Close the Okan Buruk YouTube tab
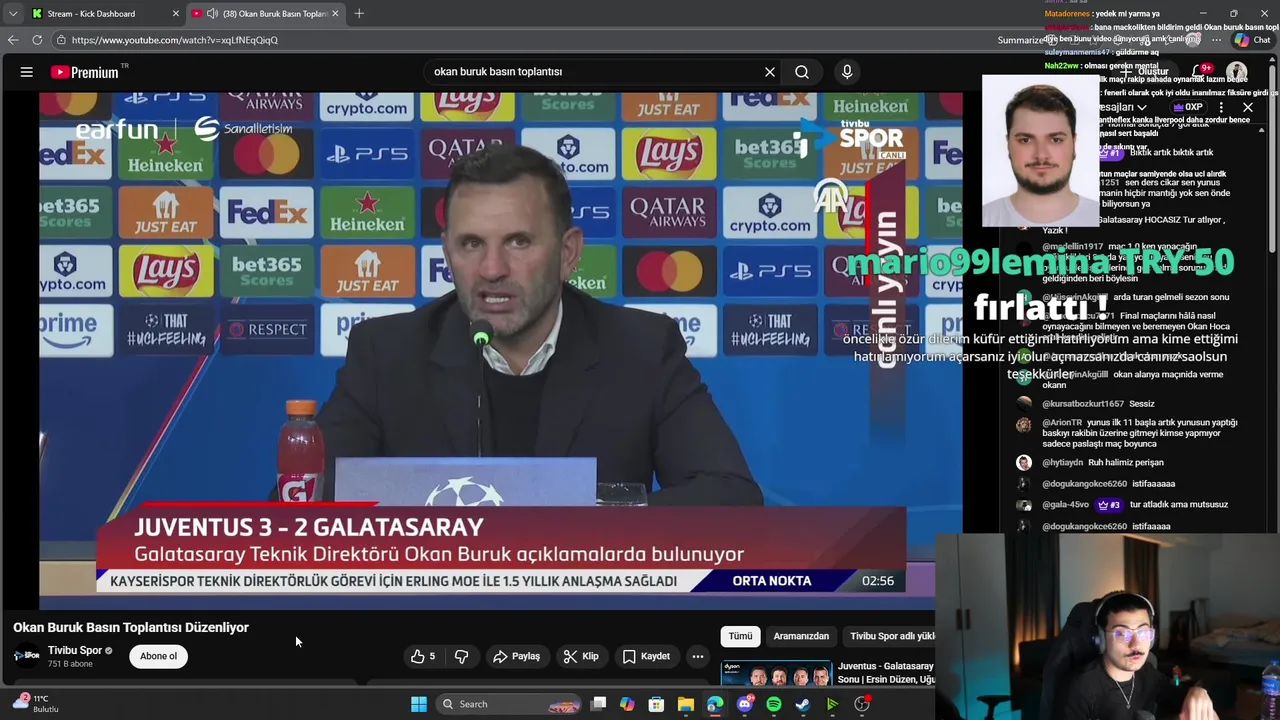Screen dimensions: 1280x720 click(335, 14)
